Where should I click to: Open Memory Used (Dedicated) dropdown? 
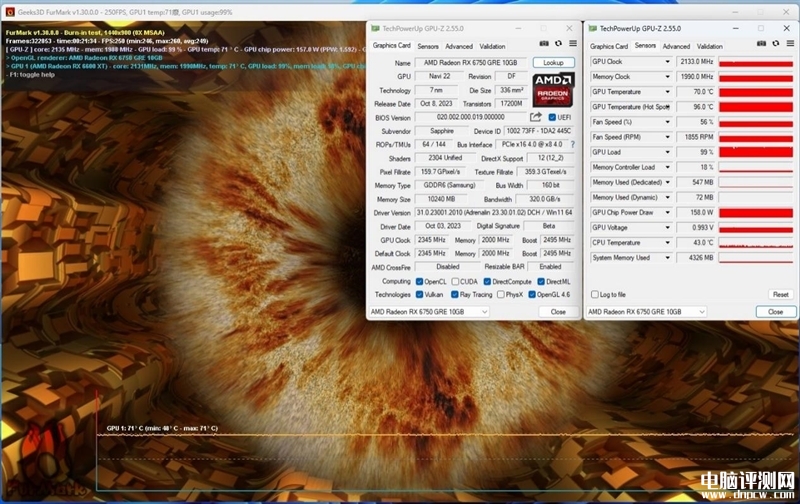pos(667,182)
